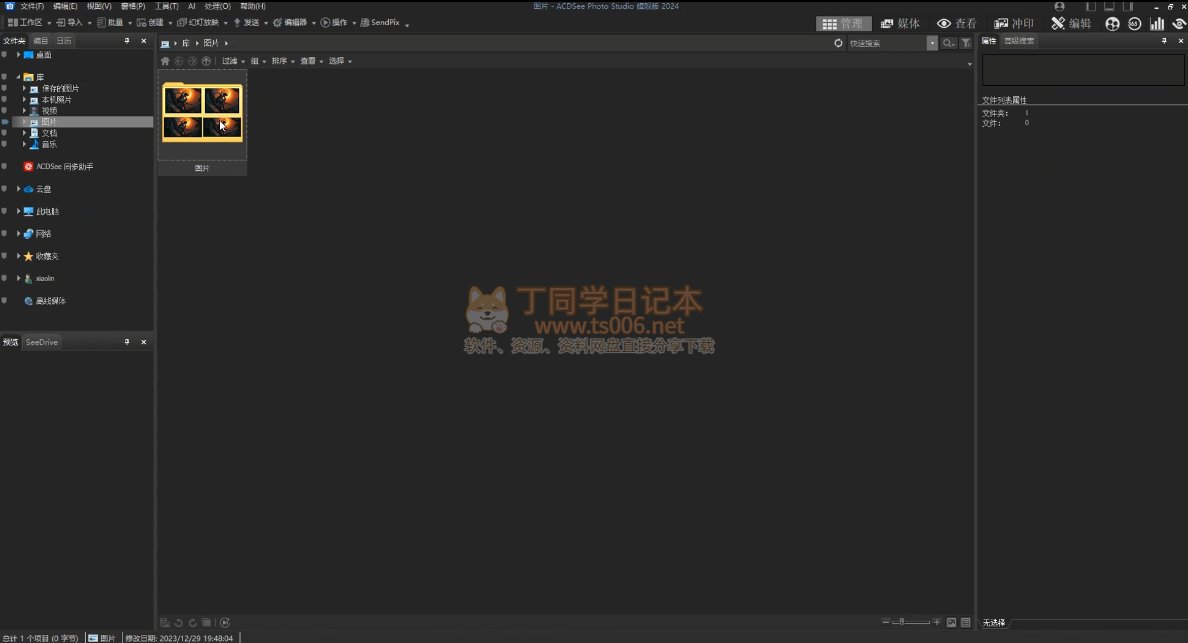Expand the 此电脑 tree node
Image resolution: width=1188 pixels, height=643 pixels.
pyautogui.click(x=18, y=211)
